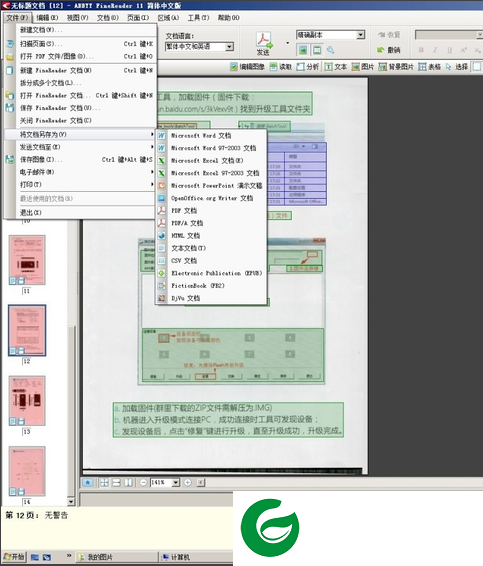Open the 编辑(E) menu
This screenshot has width=483, height=566.
click(x=47, y=17)
